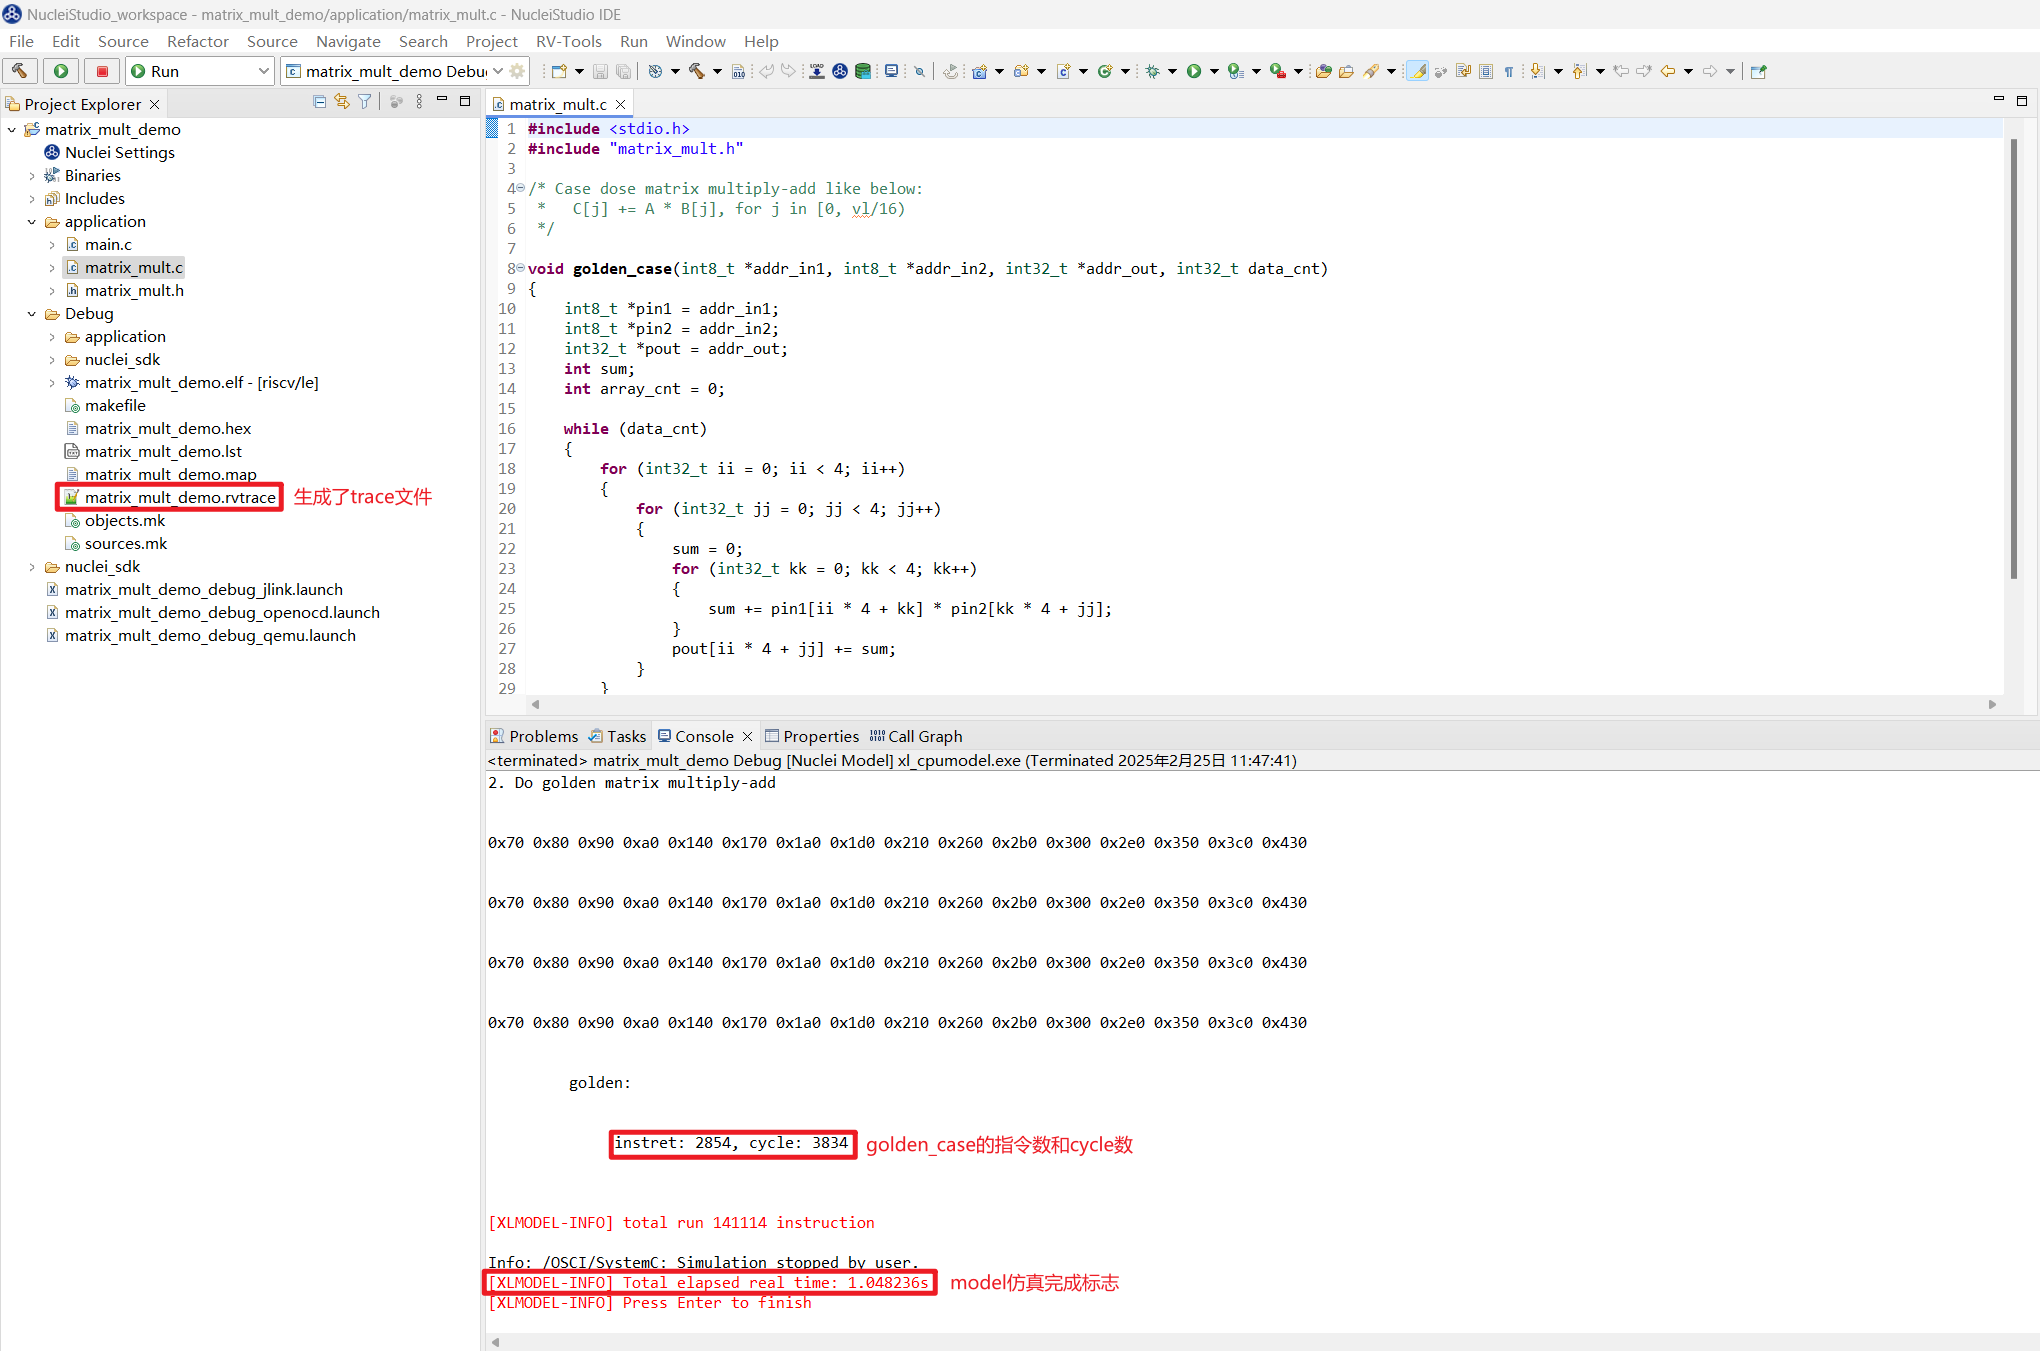
Task: Collapse the Debug folder node
Action: (x=32, y=314)
